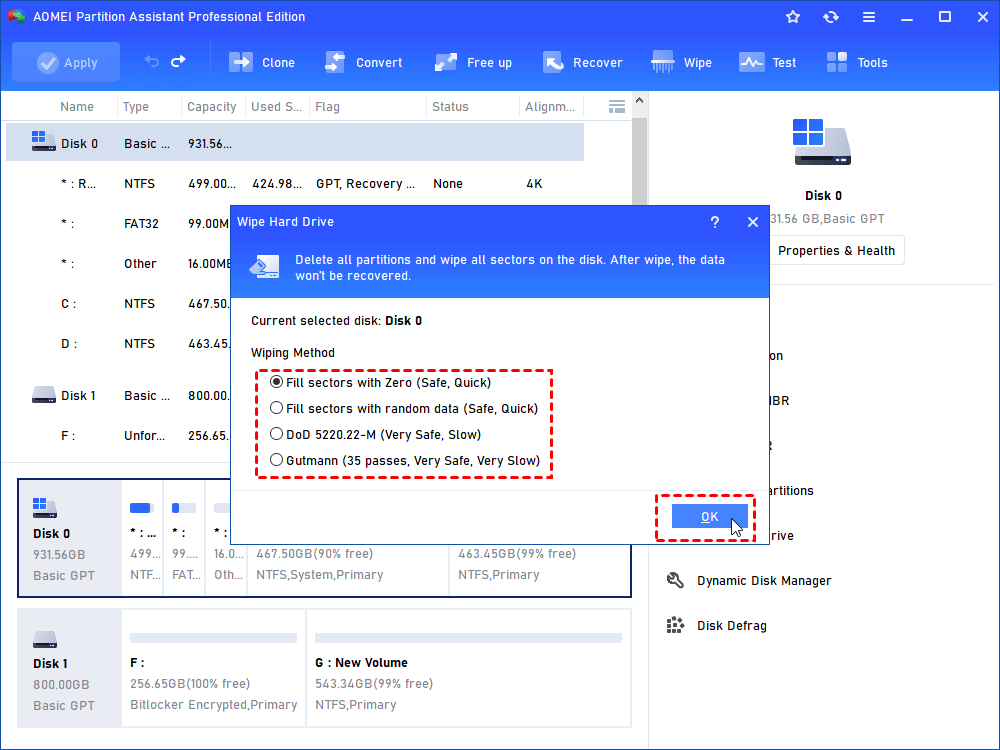Select Disk 0 block in disk map
Image resolution: width=1000 pixels, height=750 pixels.
(x=70, y=538)
